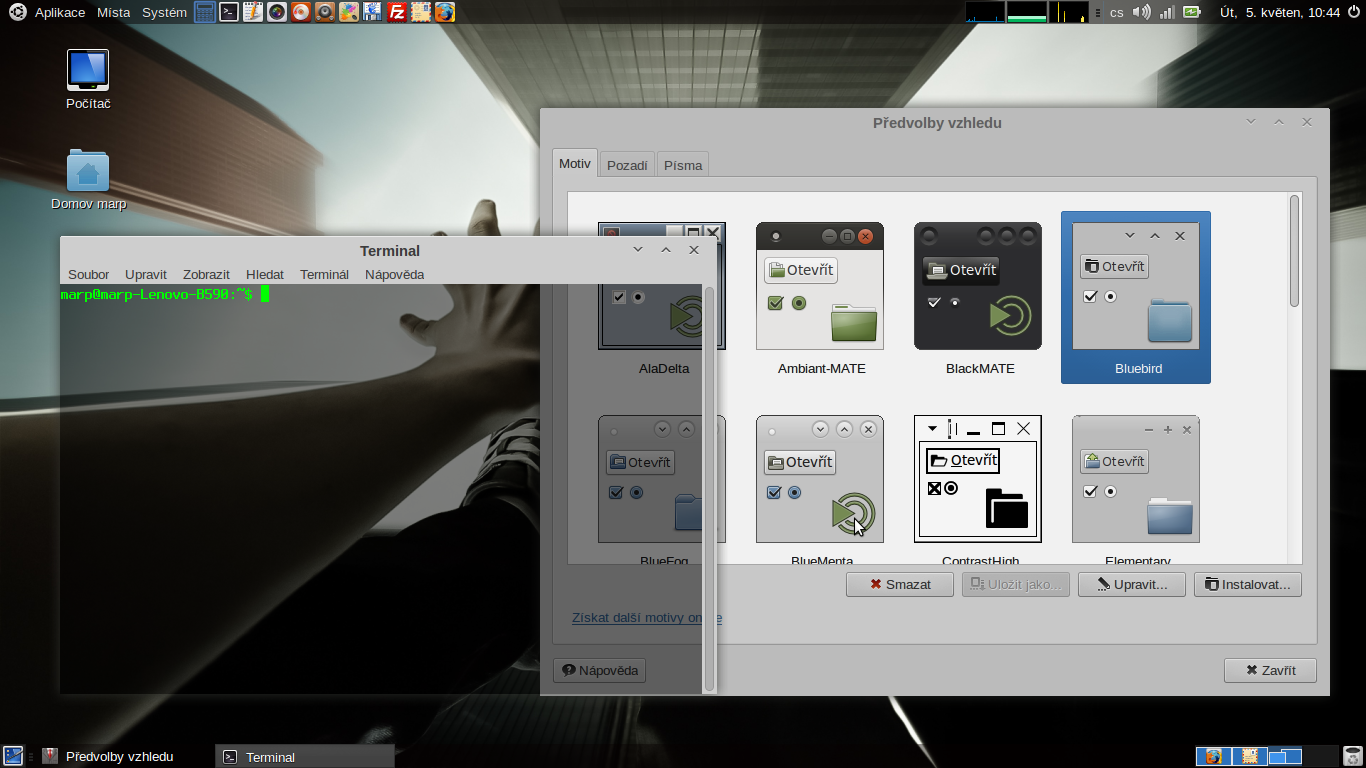1366x768 pixels.
Task: Open the terminal launcher in the top panel
Action: coord(229,12)
